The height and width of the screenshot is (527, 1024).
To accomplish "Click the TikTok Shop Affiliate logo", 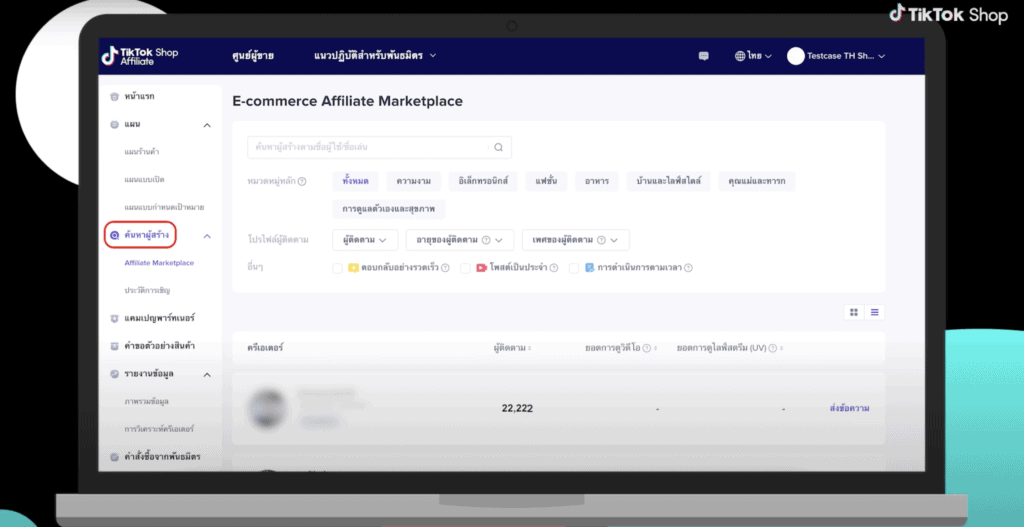I will pyautogui.click(x=140, y=56).
